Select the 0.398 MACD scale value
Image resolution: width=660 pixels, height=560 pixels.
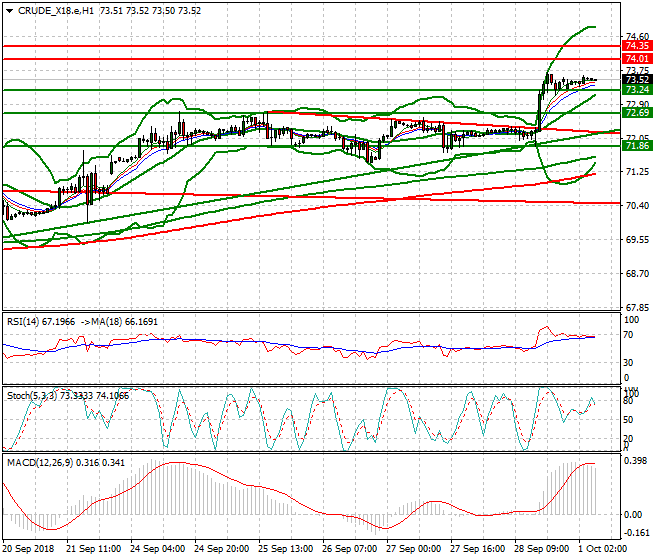635,461
